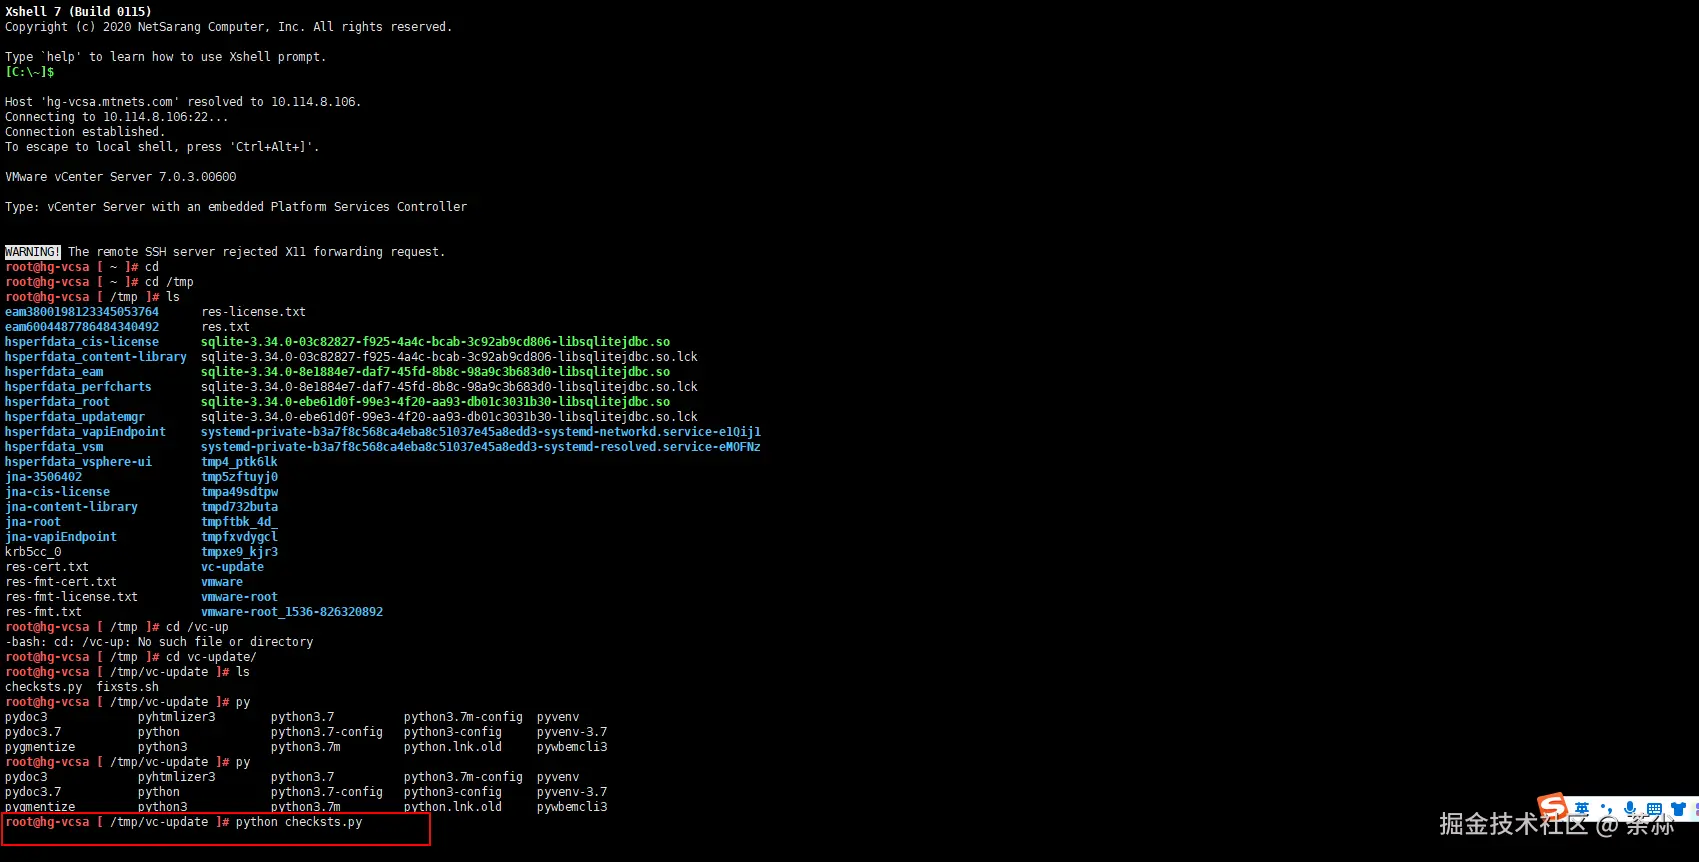The image size is (1699, 862).
Task: Click the 'WARNING!' highlighted label
Action: point(33,252)
